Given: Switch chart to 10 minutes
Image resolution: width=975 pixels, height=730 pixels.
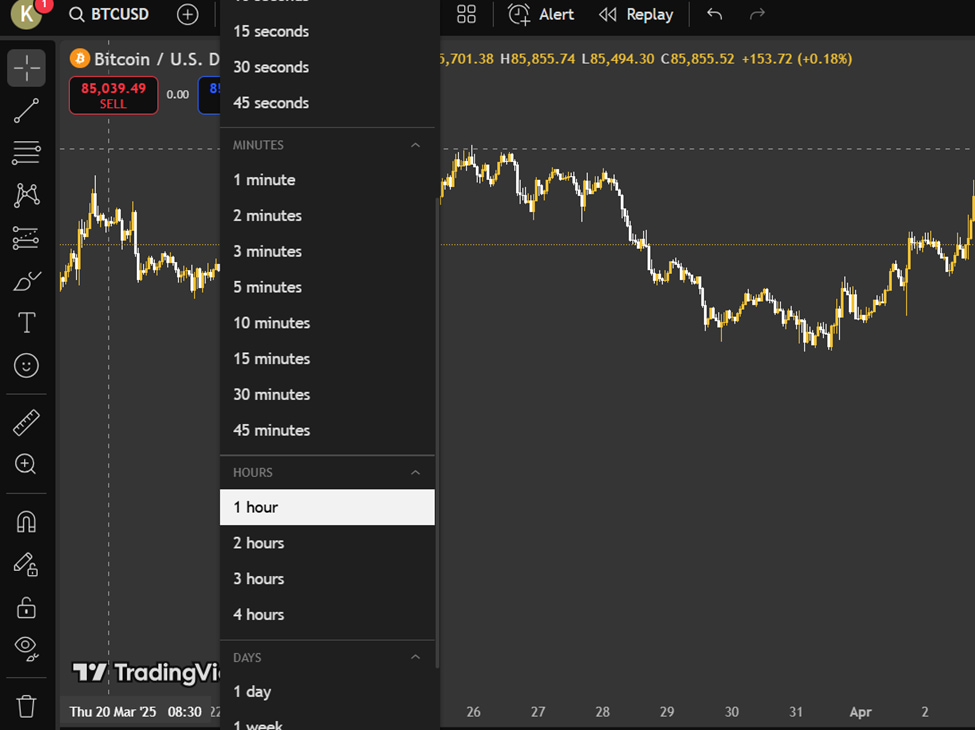Looking at the screenshot, I should [327, 323].
